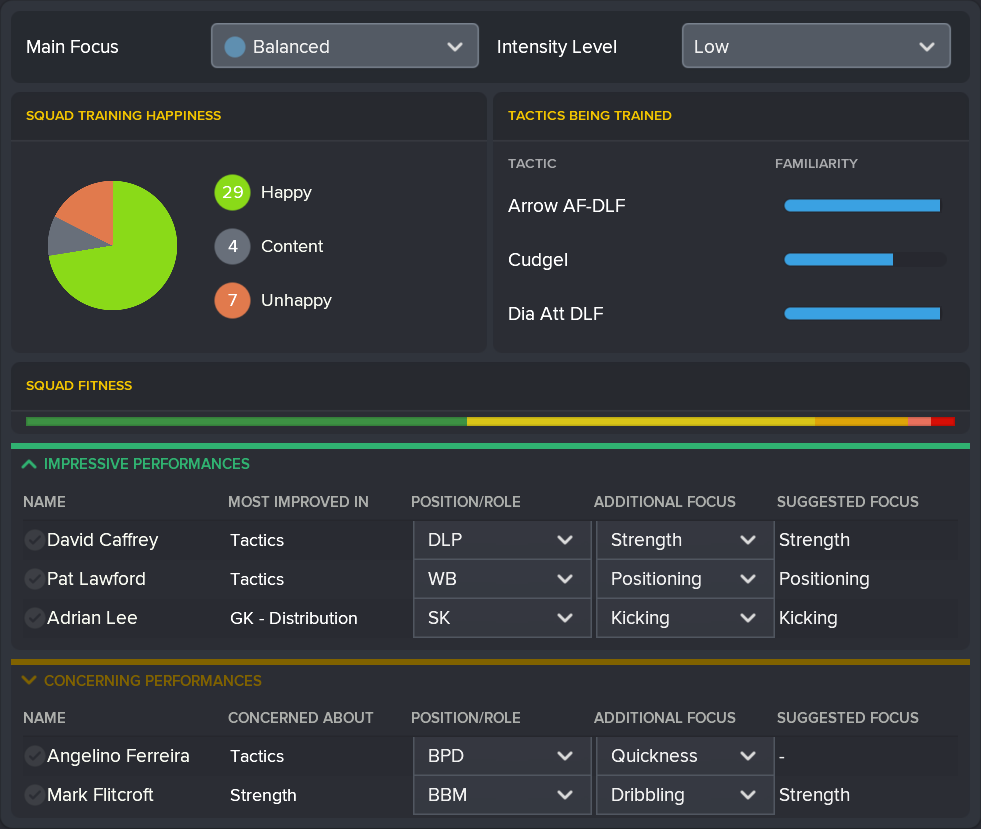Change Adrian Lee's position role from SK

[x=501, y=618]
